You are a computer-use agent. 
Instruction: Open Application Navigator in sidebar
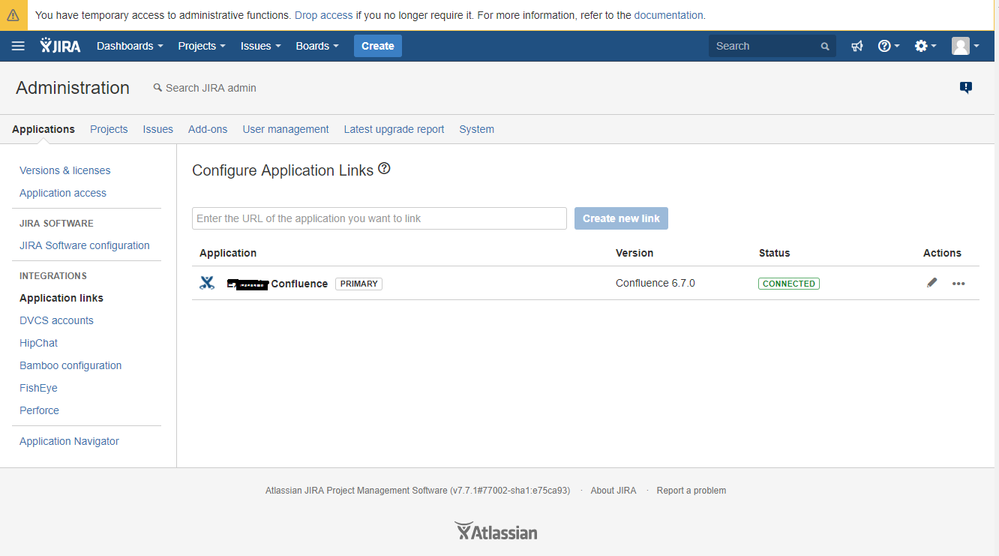[x=69, y=441]
